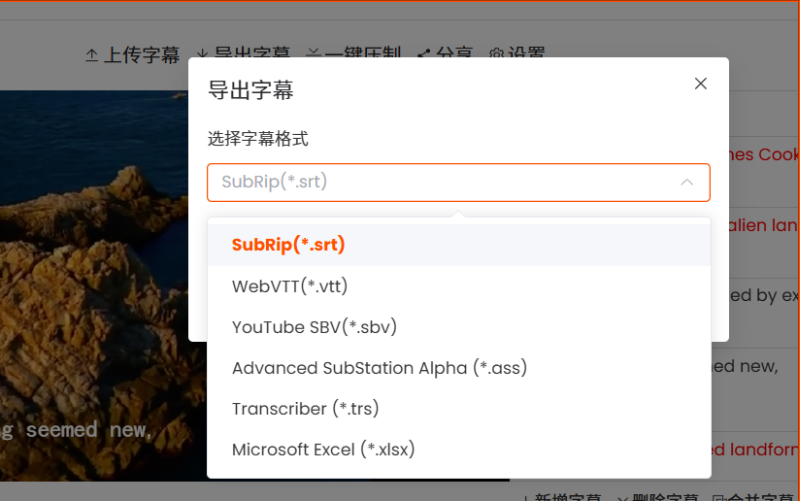Collapse the format dropdown using the chevron arrow
This screenshot has width=801, height=501.
point(687,182)
